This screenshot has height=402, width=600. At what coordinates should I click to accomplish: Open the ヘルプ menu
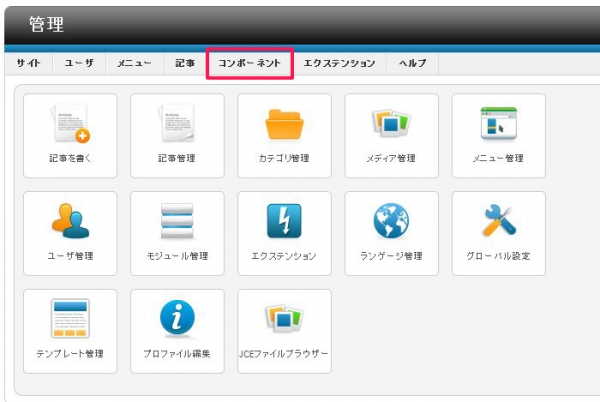point(412,63)
